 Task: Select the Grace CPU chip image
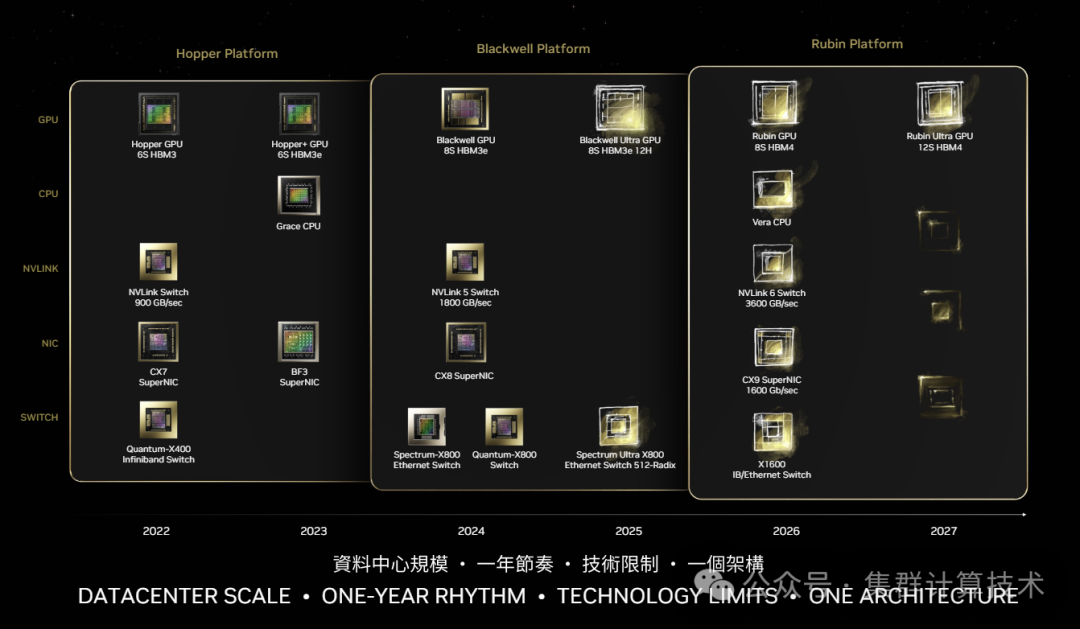(x=298, y=196)
